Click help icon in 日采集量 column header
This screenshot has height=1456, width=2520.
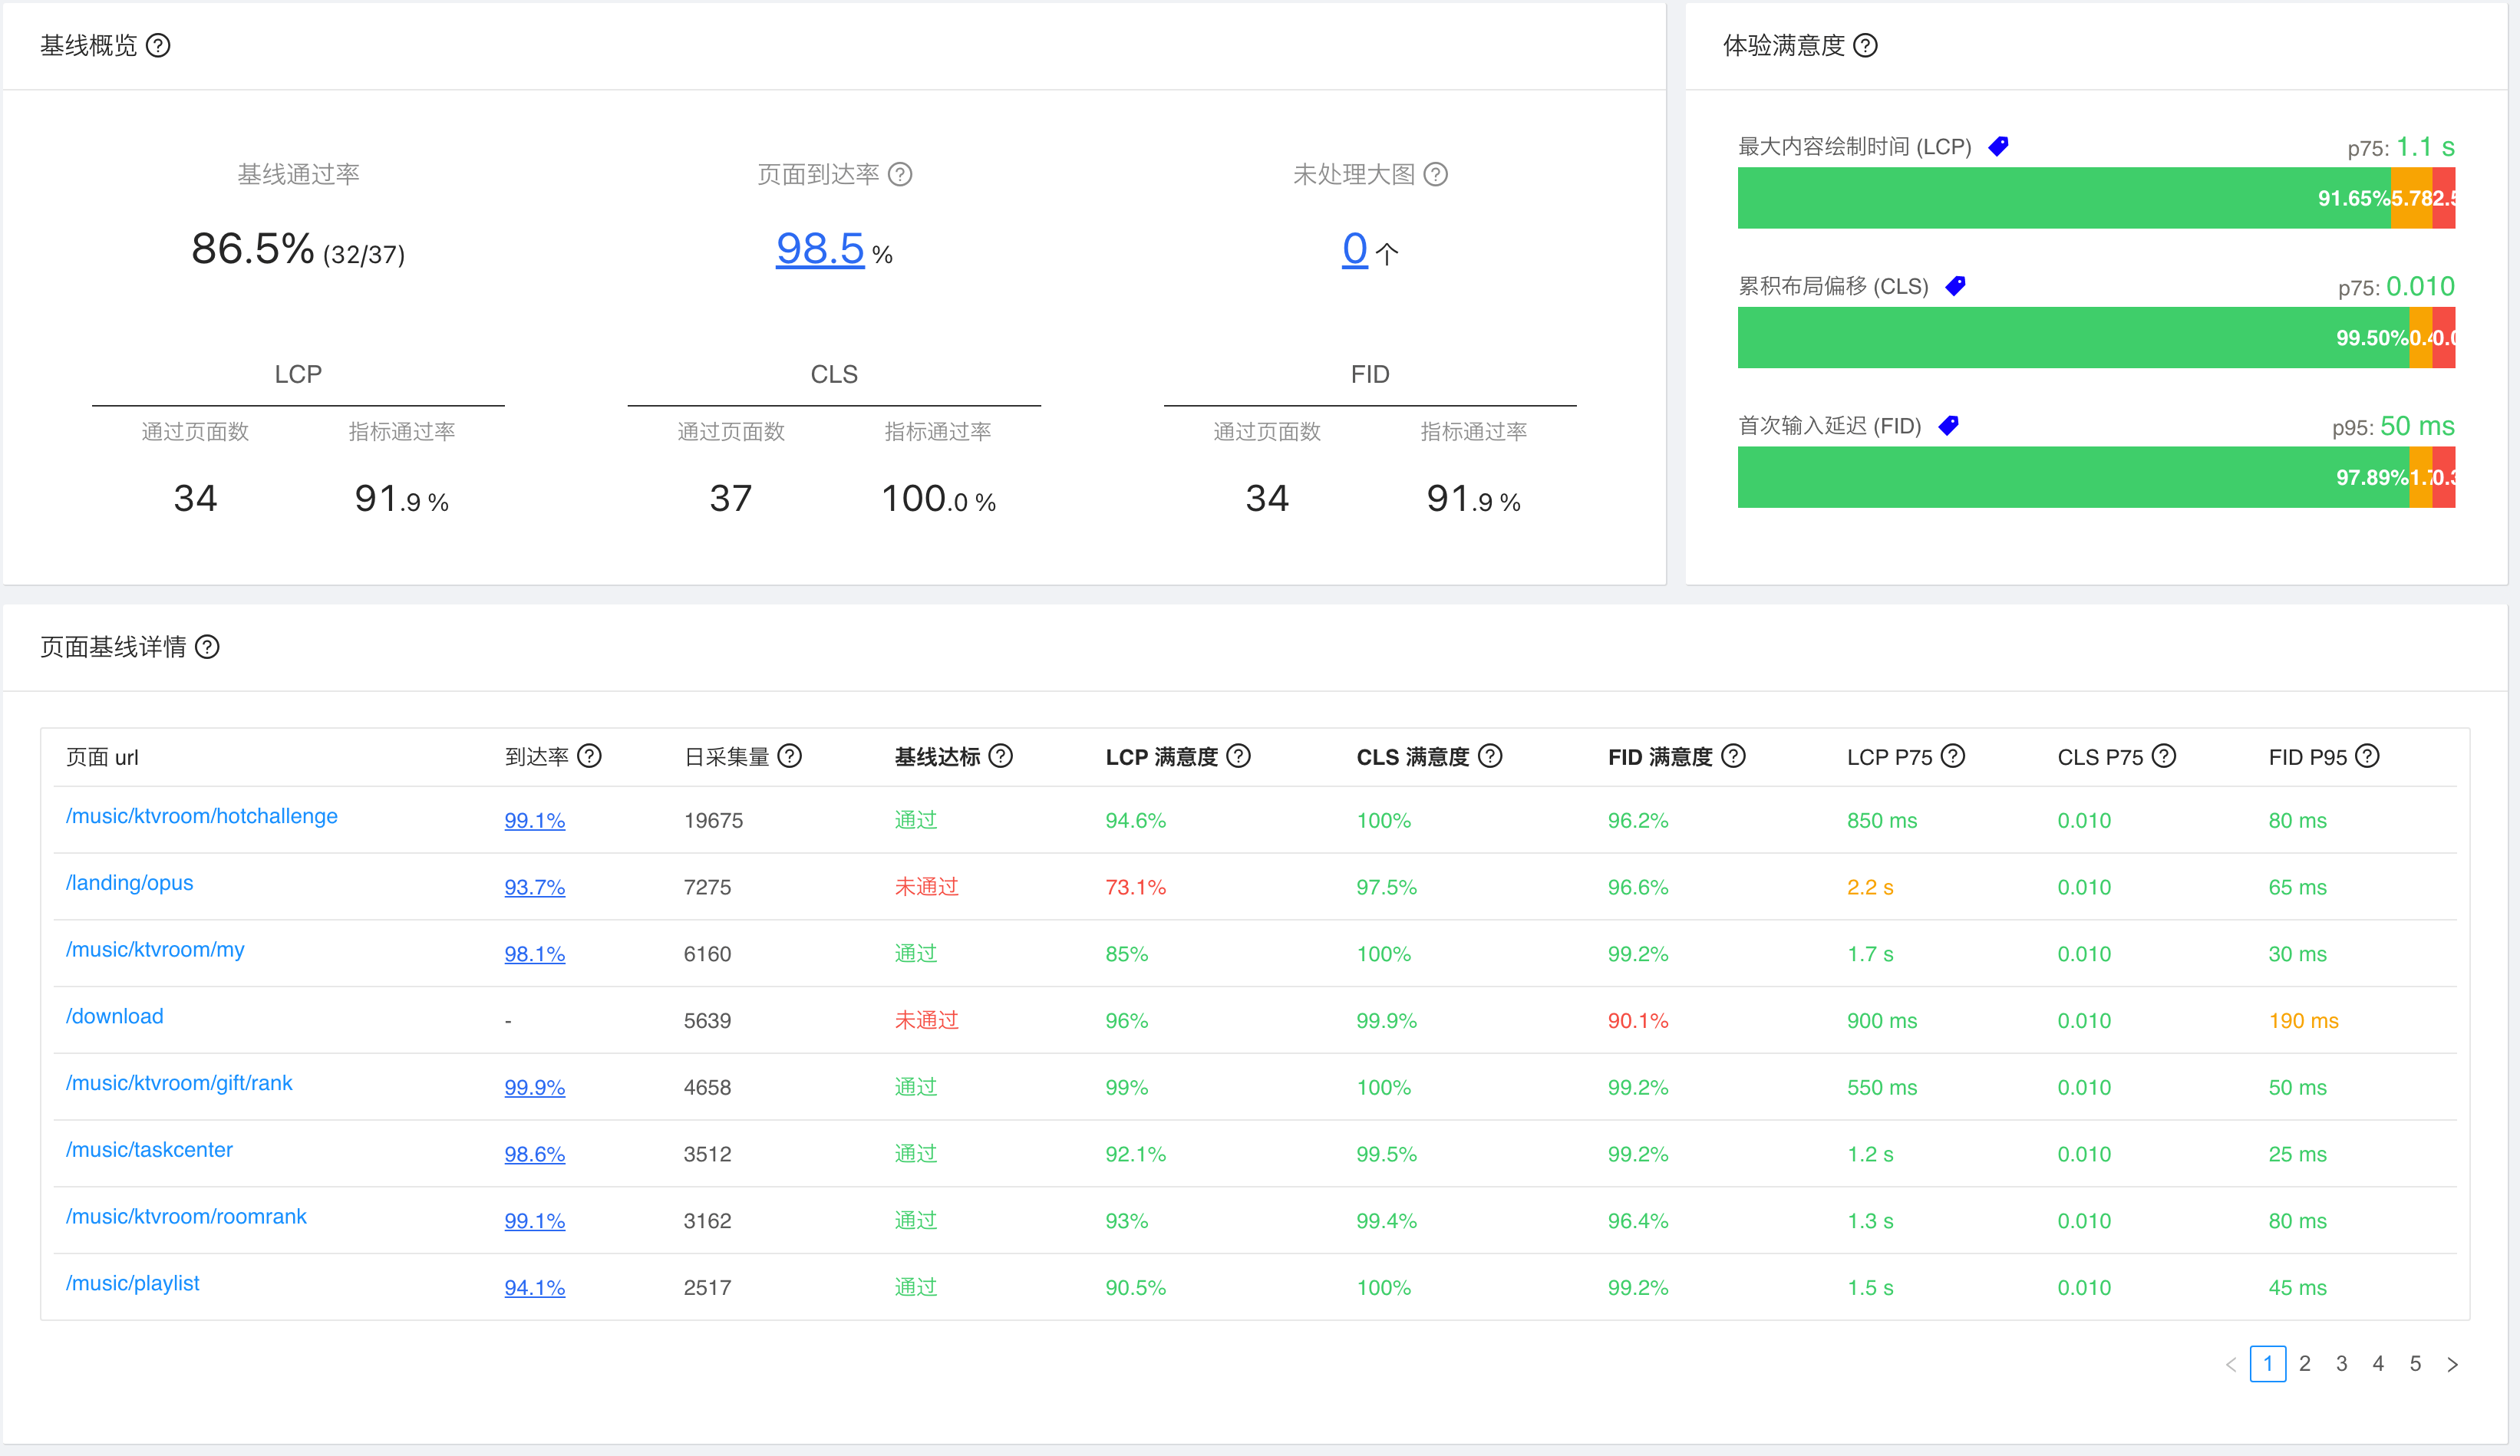(x=789, y=756)
